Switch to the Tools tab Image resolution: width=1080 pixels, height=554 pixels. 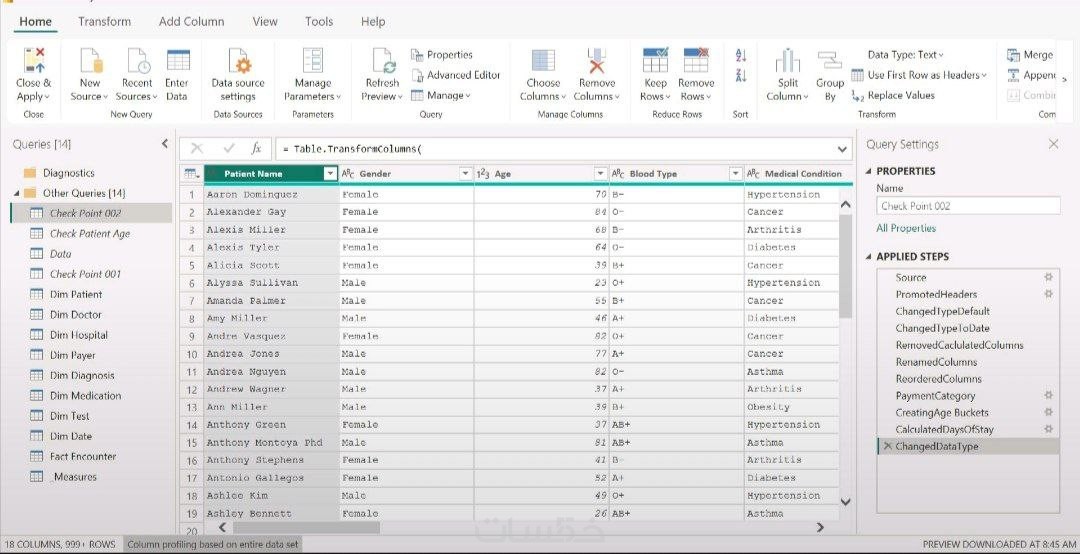click(x=319, y=21)
